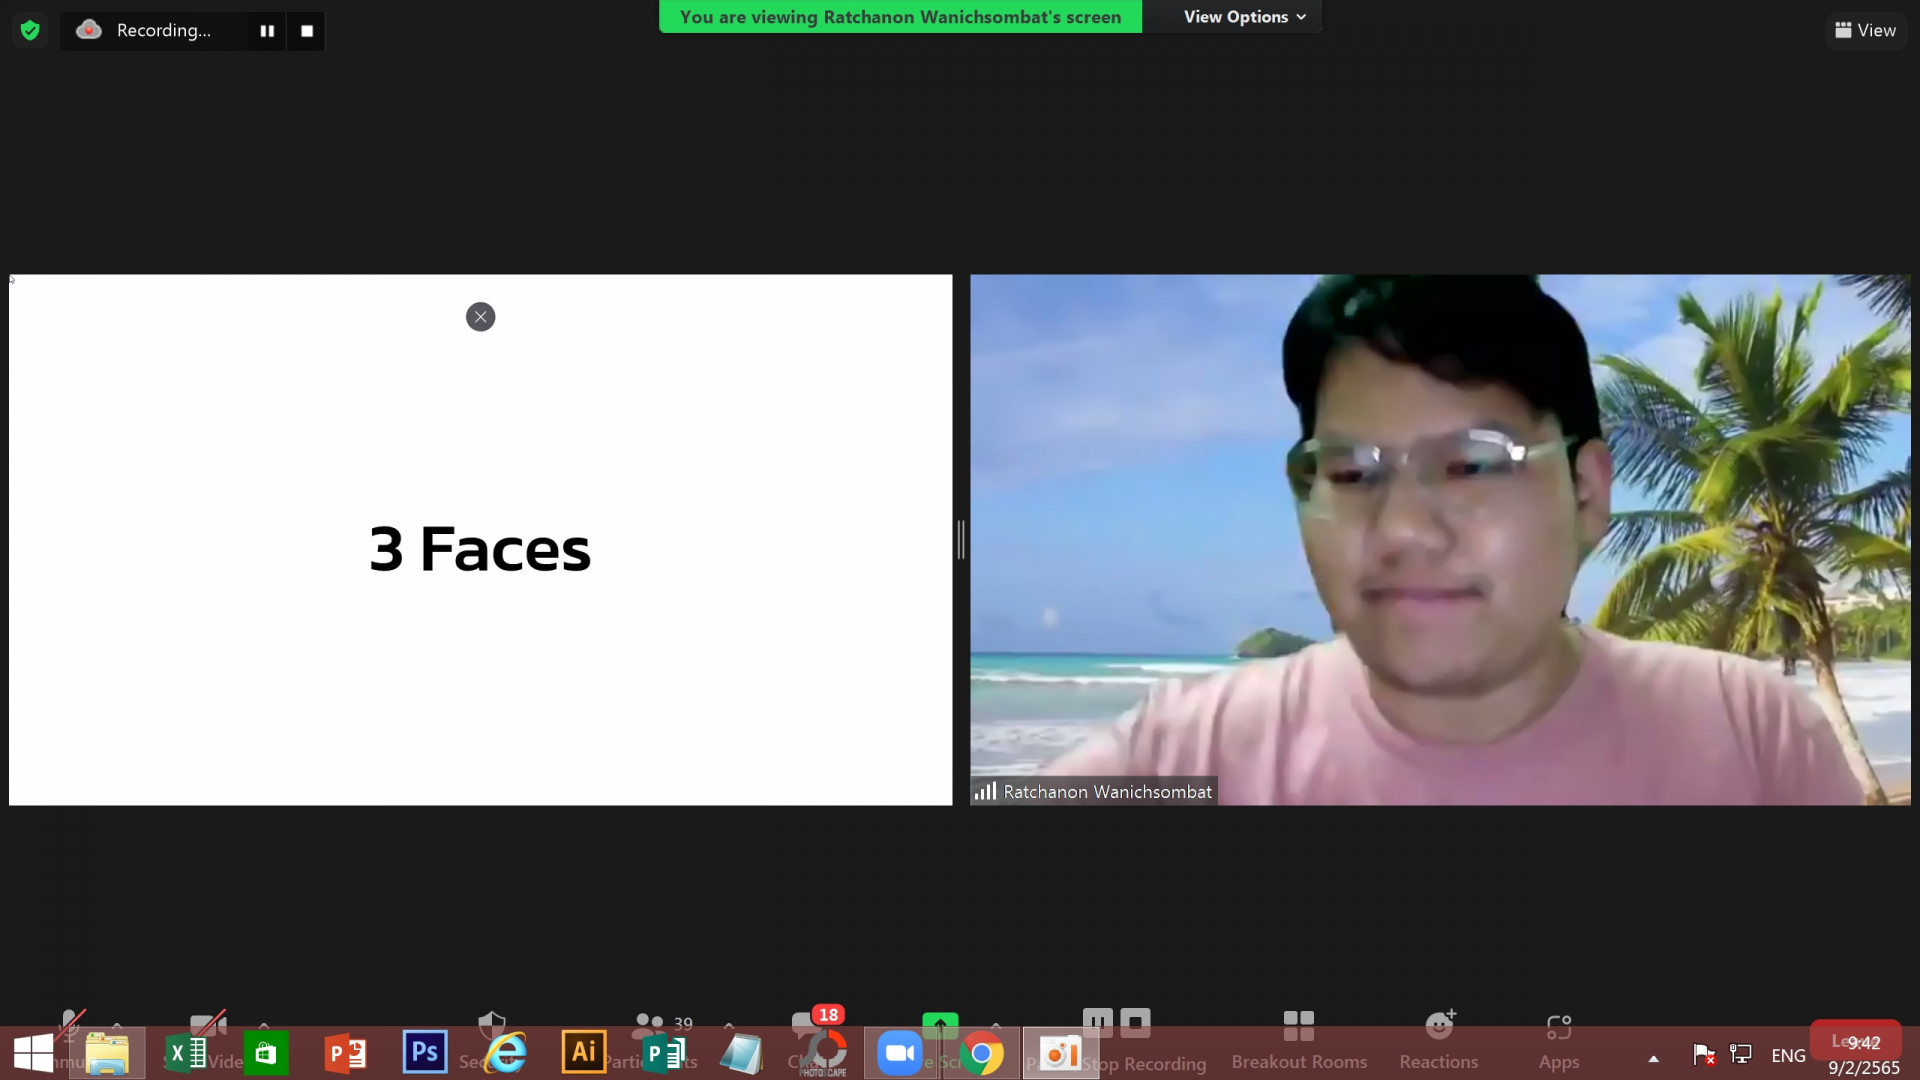The height and width of the screenshot is (1080, 1920).
Task: Open File Explorer from the taskbar
Action: (x=107, y=1053)
